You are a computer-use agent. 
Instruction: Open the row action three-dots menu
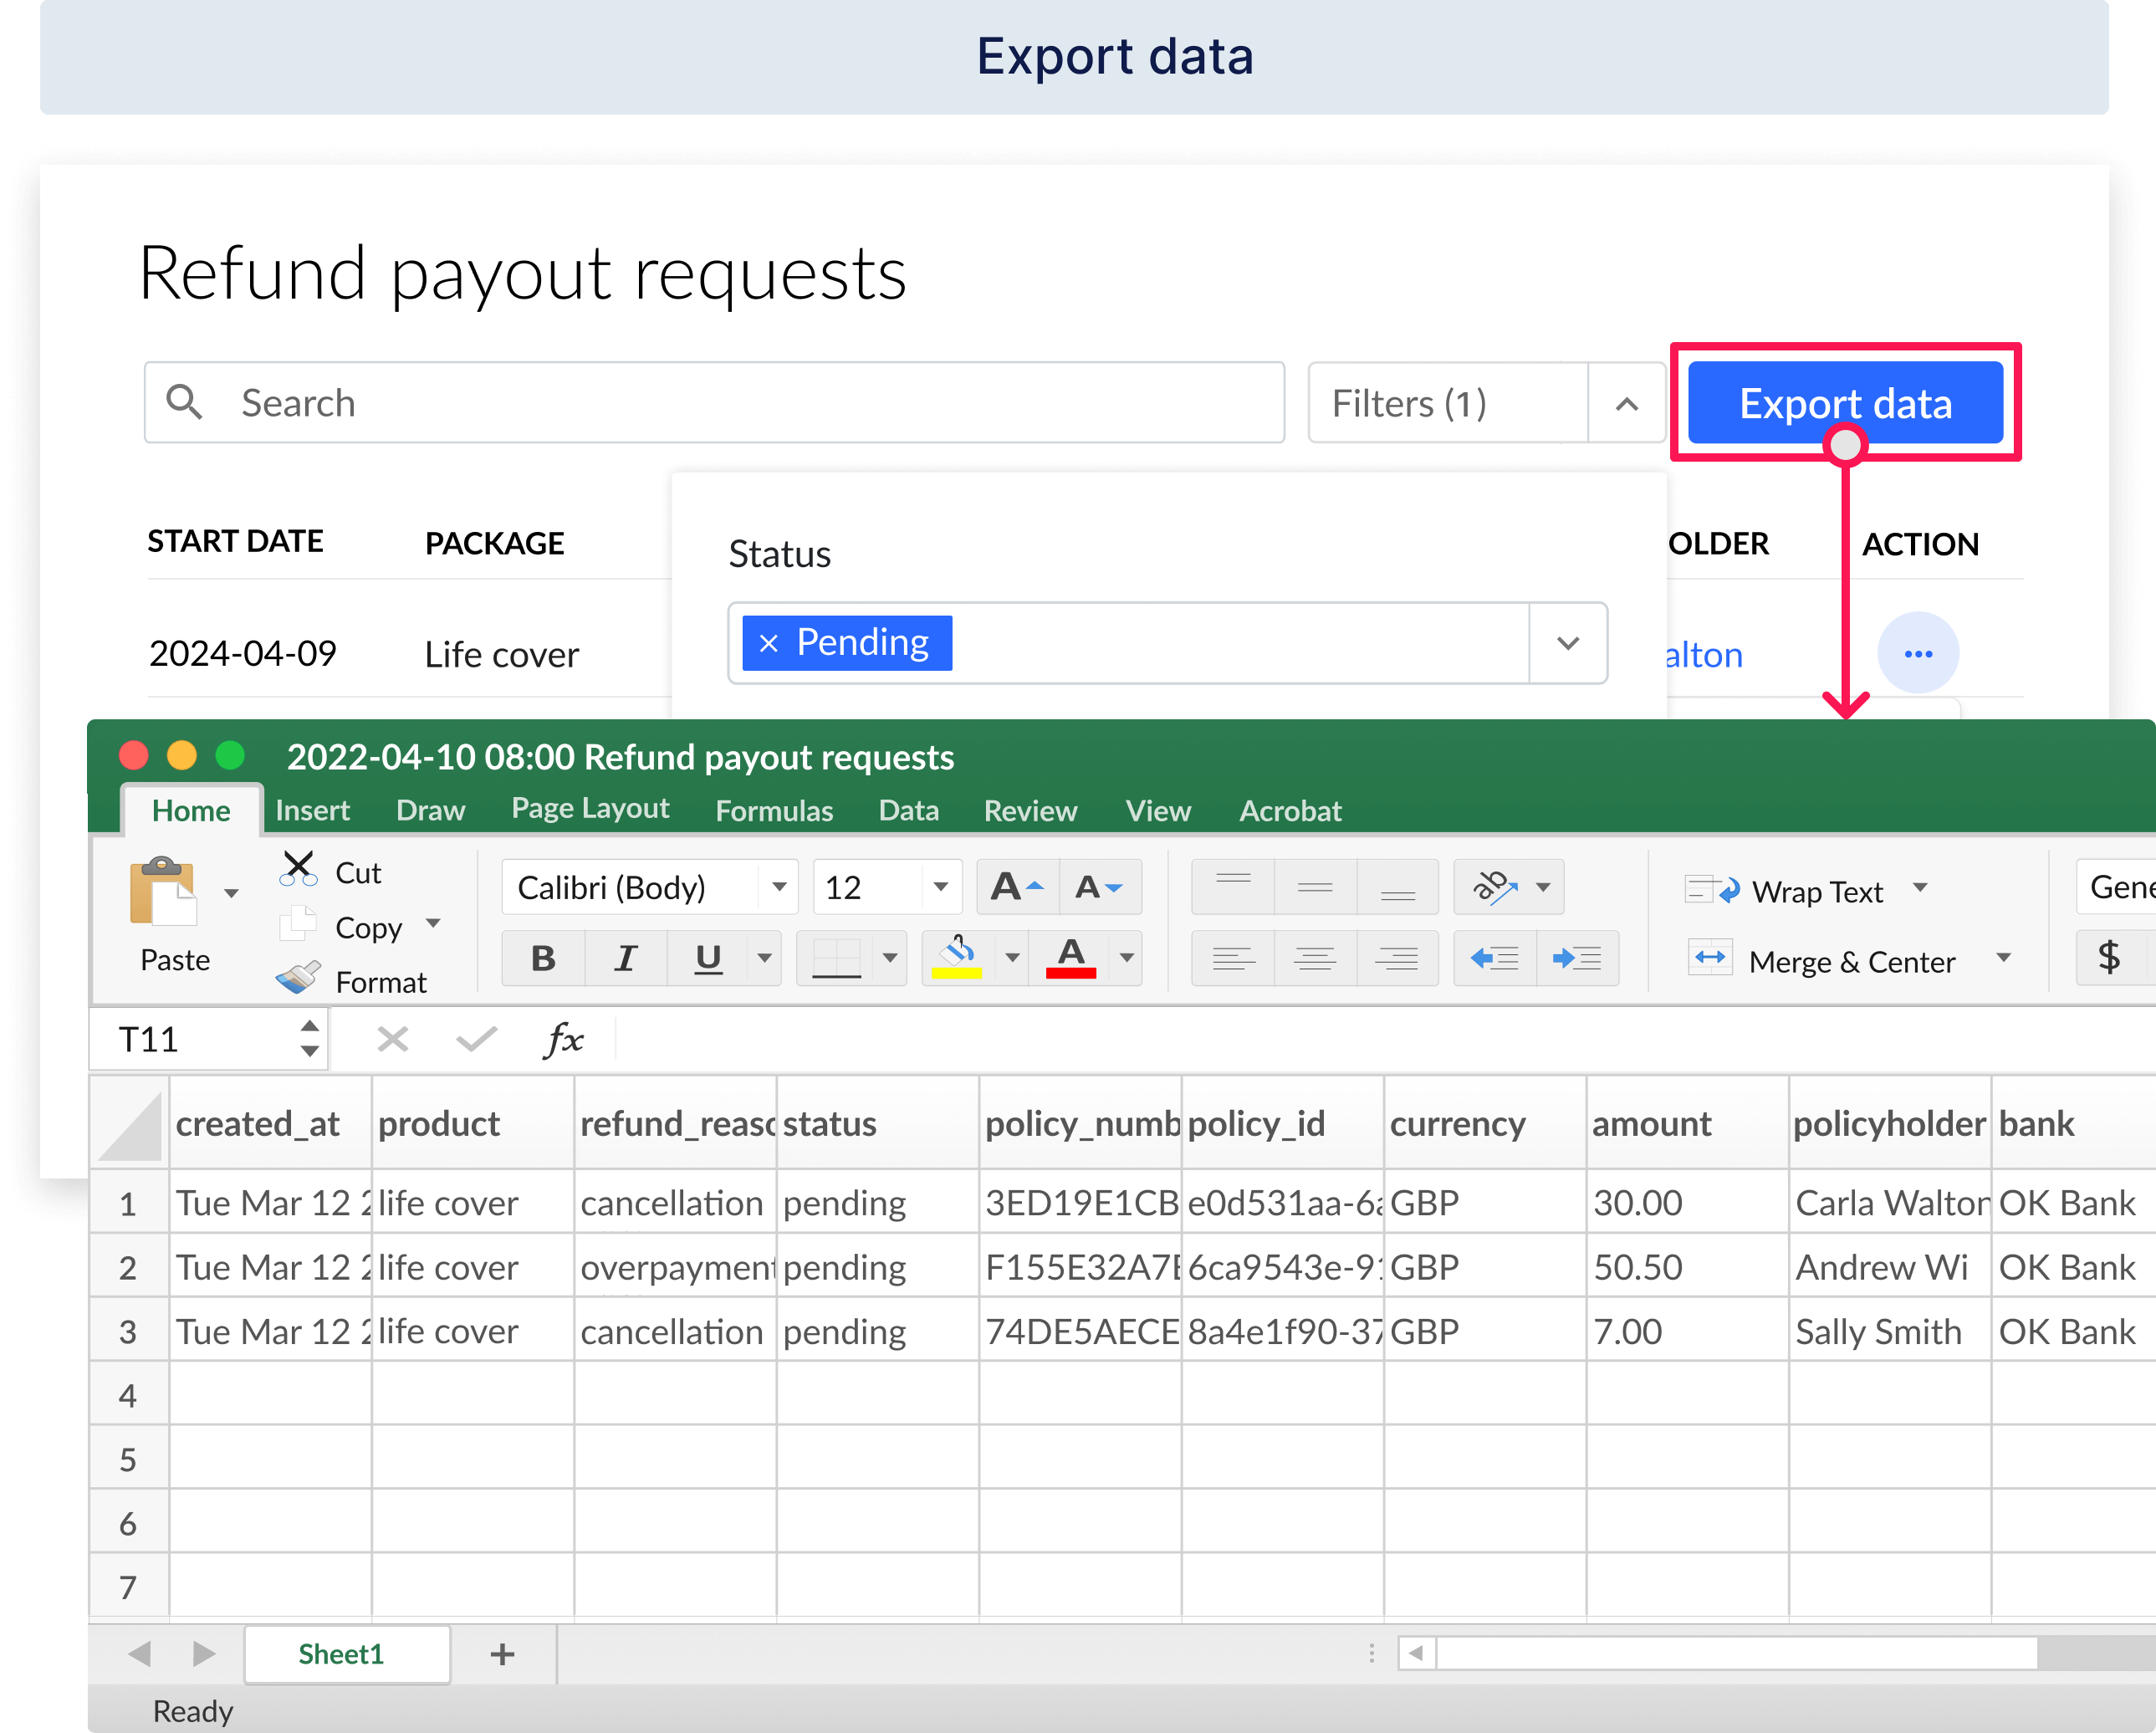pyautogui.click(x=1917, y=653)
